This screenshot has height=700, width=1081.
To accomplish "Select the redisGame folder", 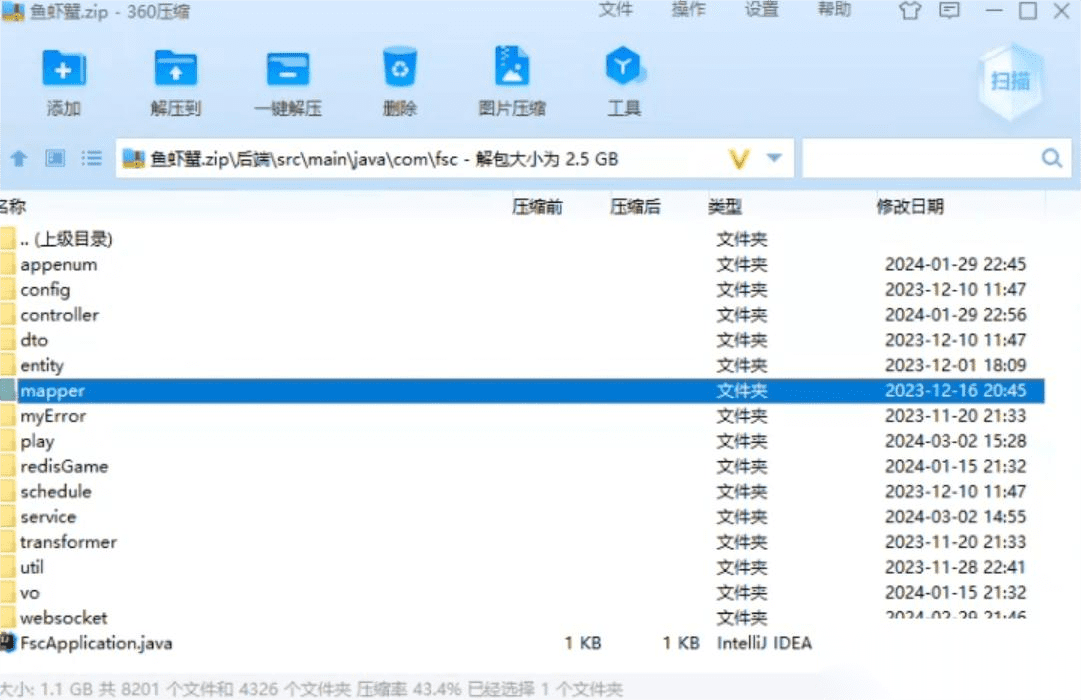I will [522, 466].
